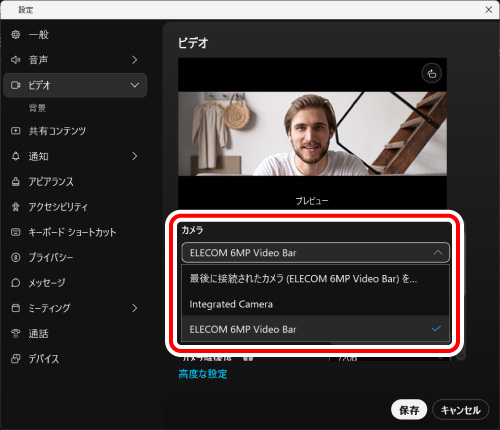Close the 設定 window
Image resolution: width=500 pixels, height=430 pixels.
pos(489,10)
